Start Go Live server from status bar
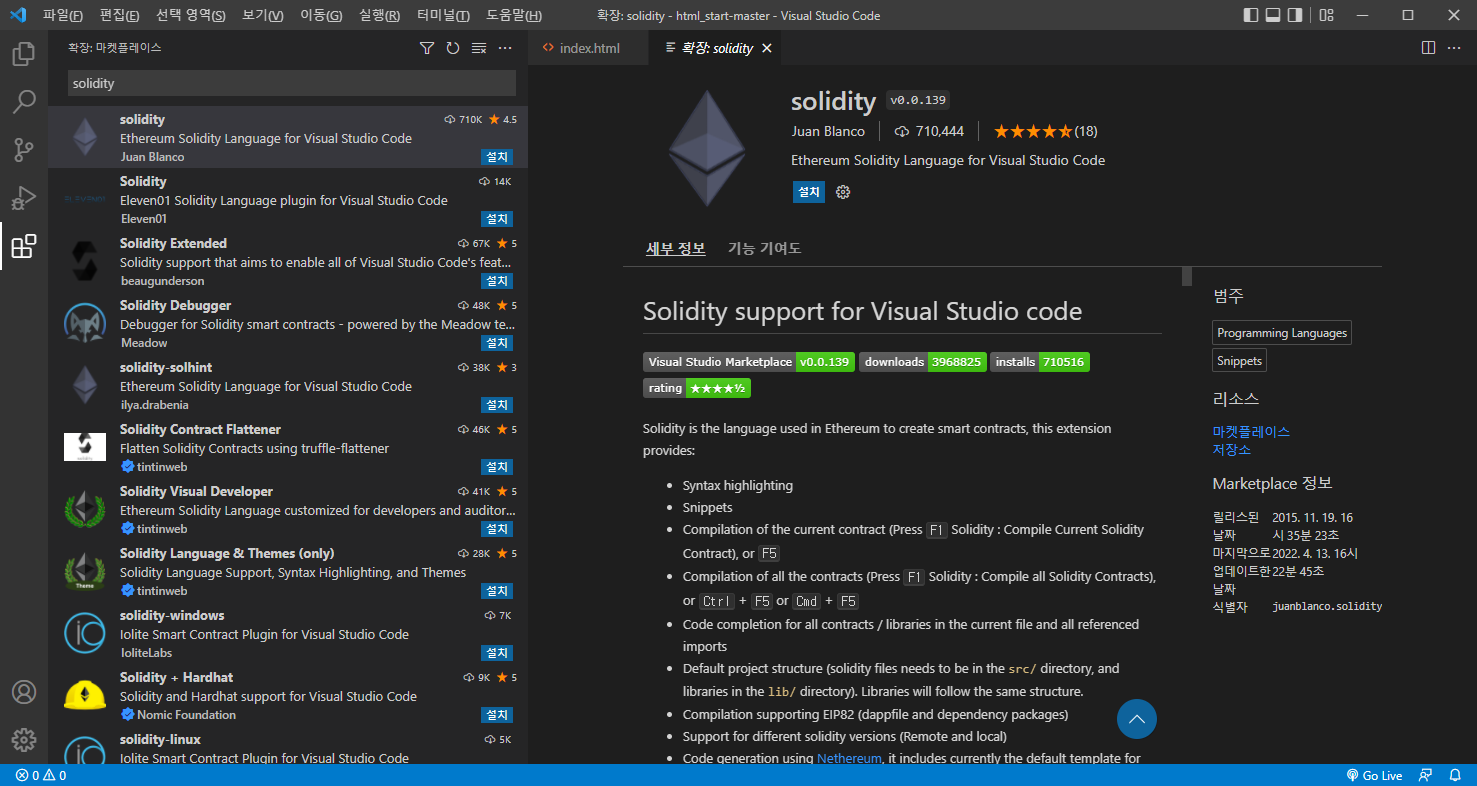Image resolution: width=1477 pixels, height=786 pixels. [x=1374, y=776]
